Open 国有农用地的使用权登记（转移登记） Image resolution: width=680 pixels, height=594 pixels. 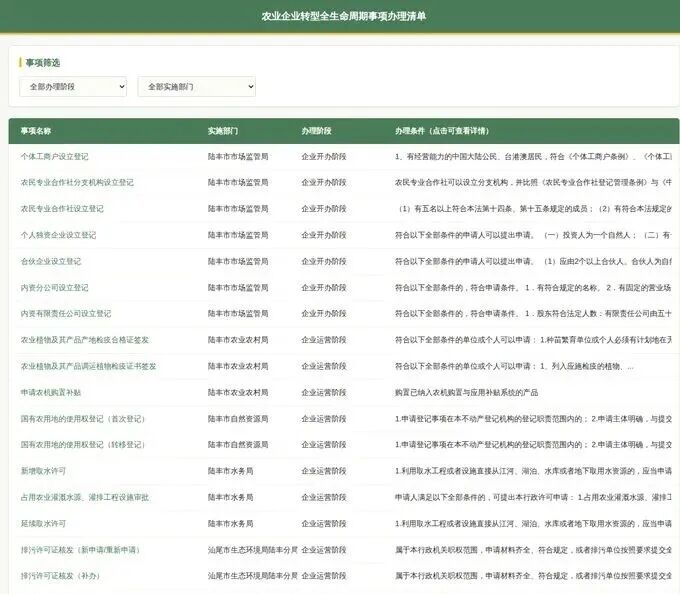[x=82, y=445]
